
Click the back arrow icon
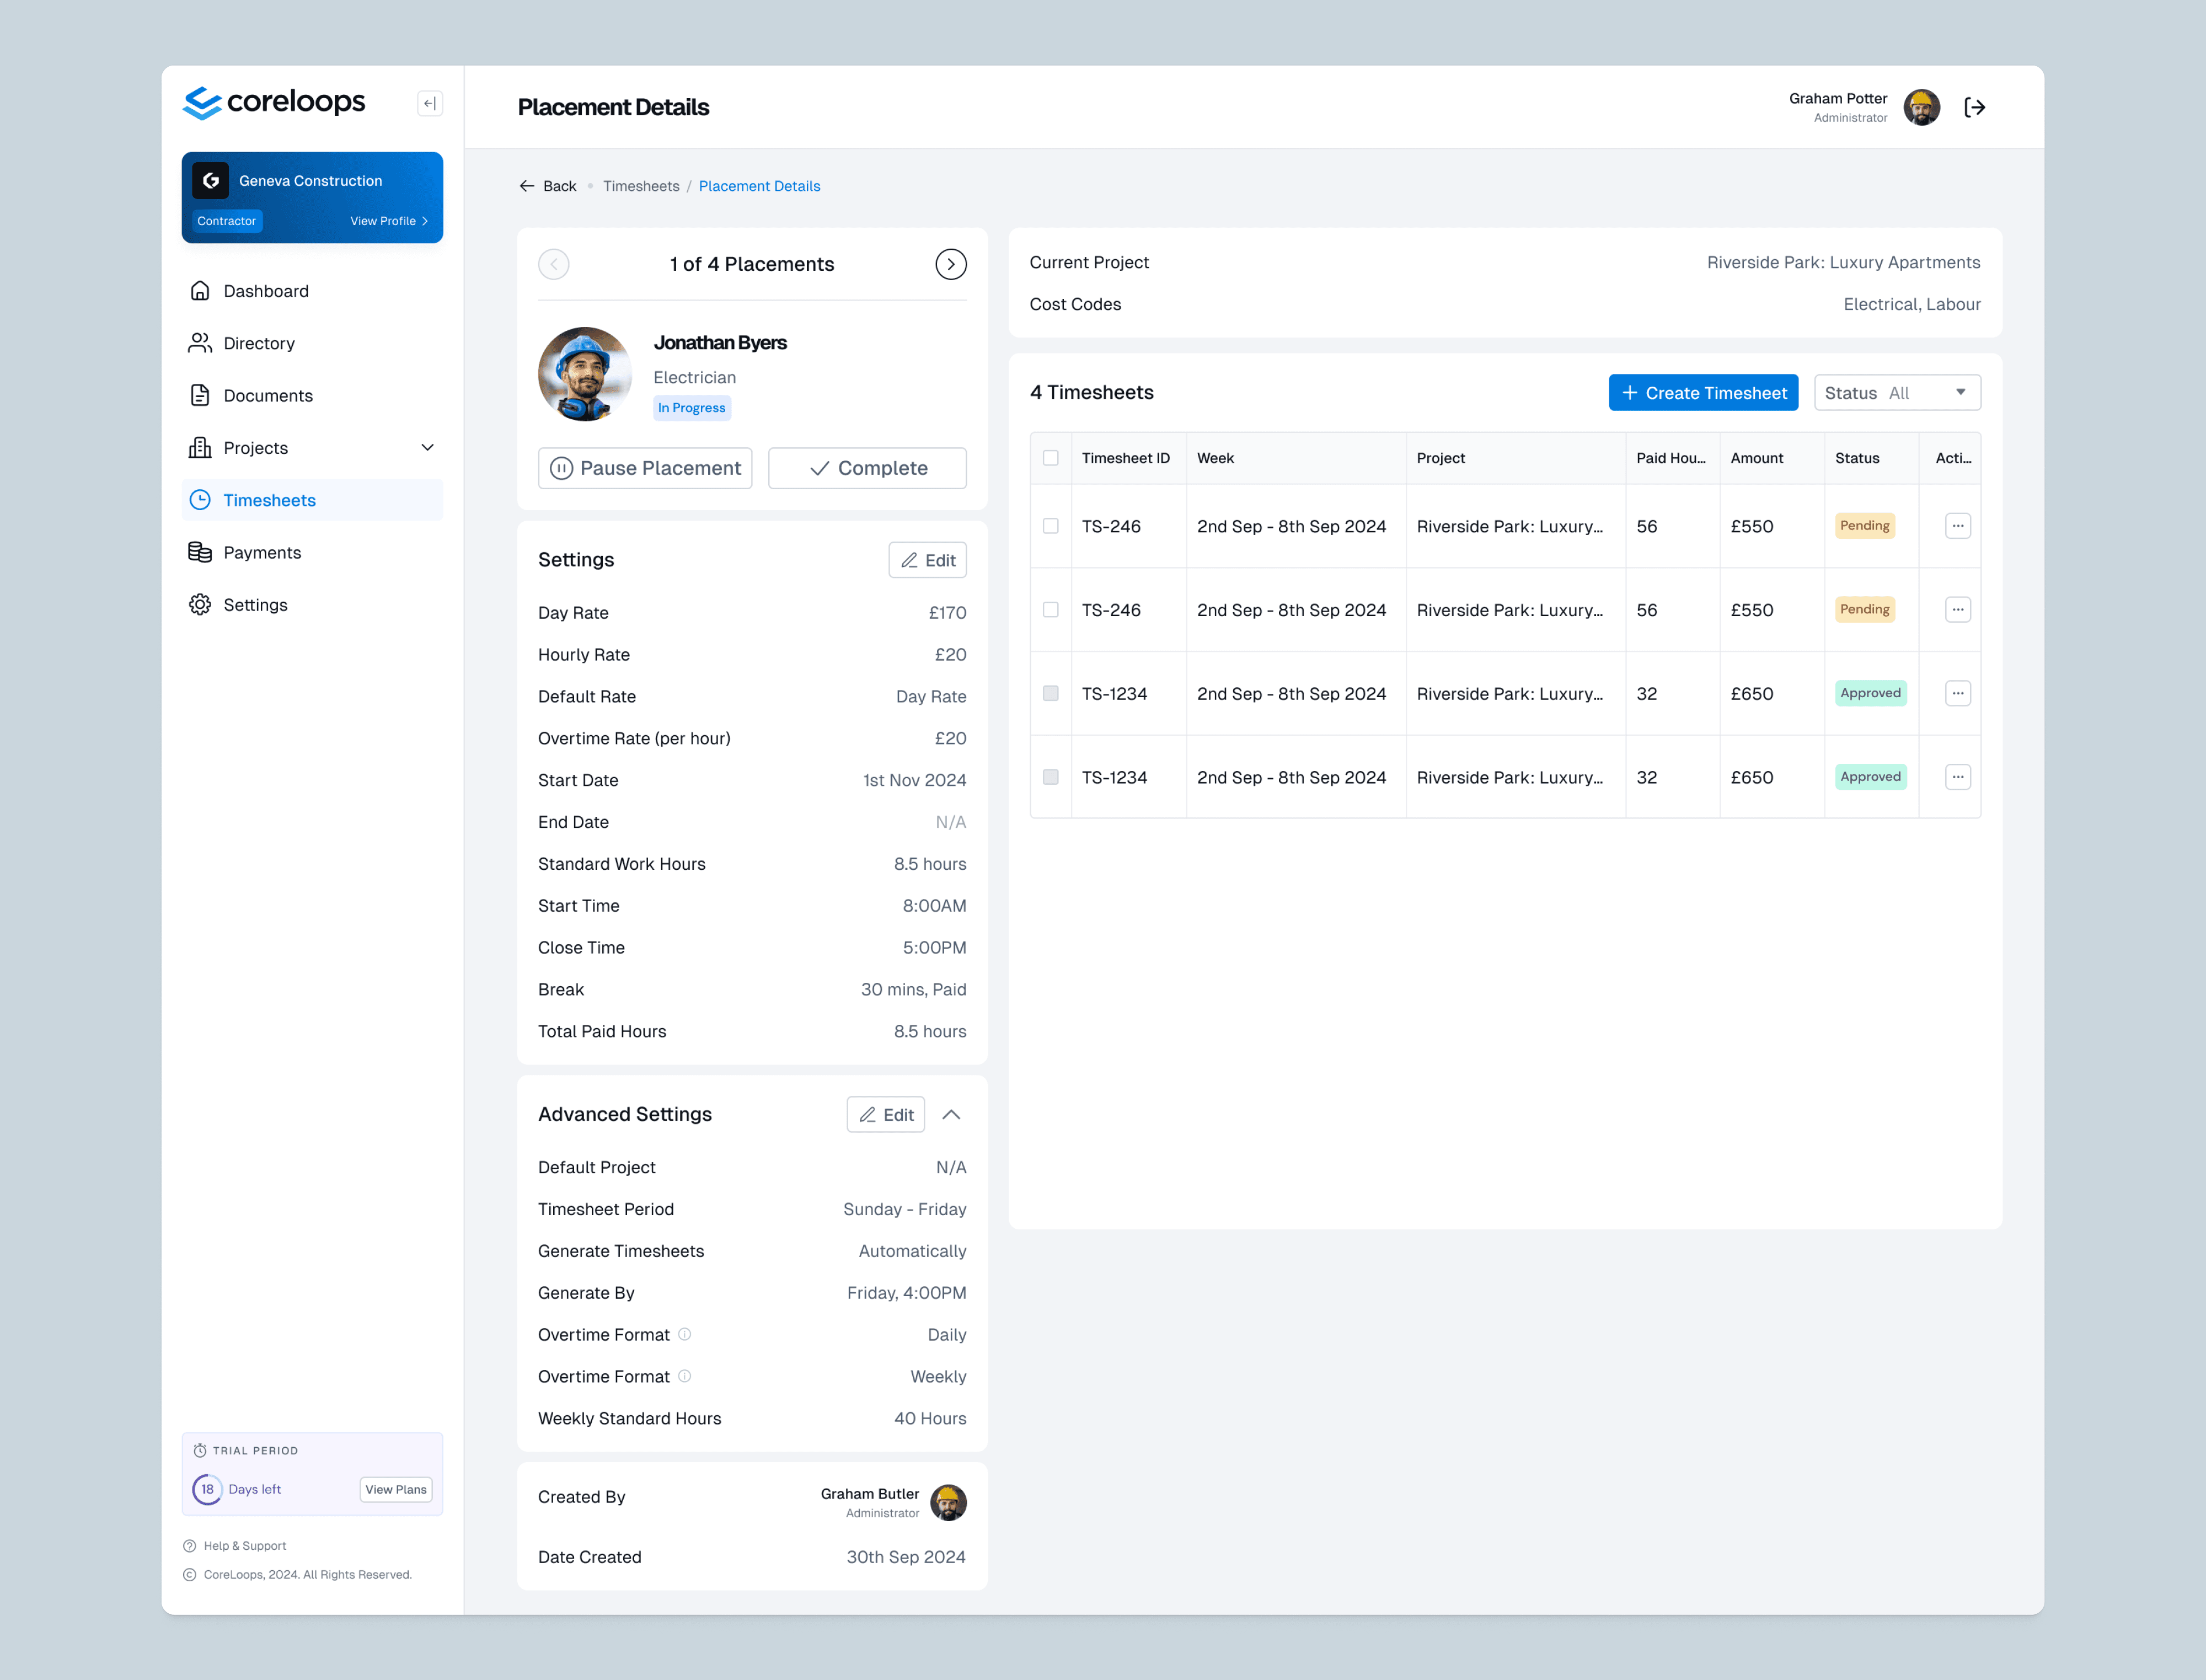[527, 186]
